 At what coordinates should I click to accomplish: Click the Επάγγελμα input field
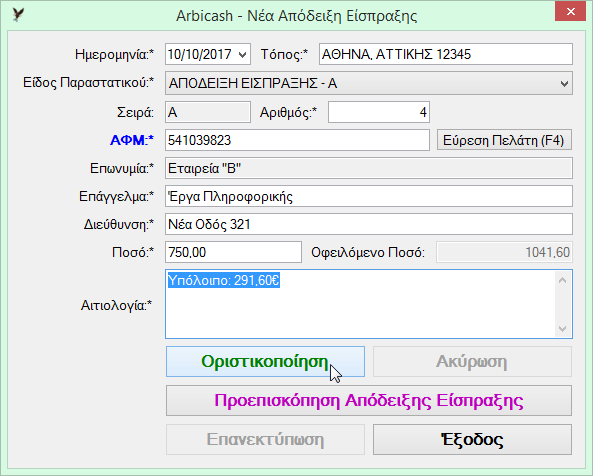(369, 196)
